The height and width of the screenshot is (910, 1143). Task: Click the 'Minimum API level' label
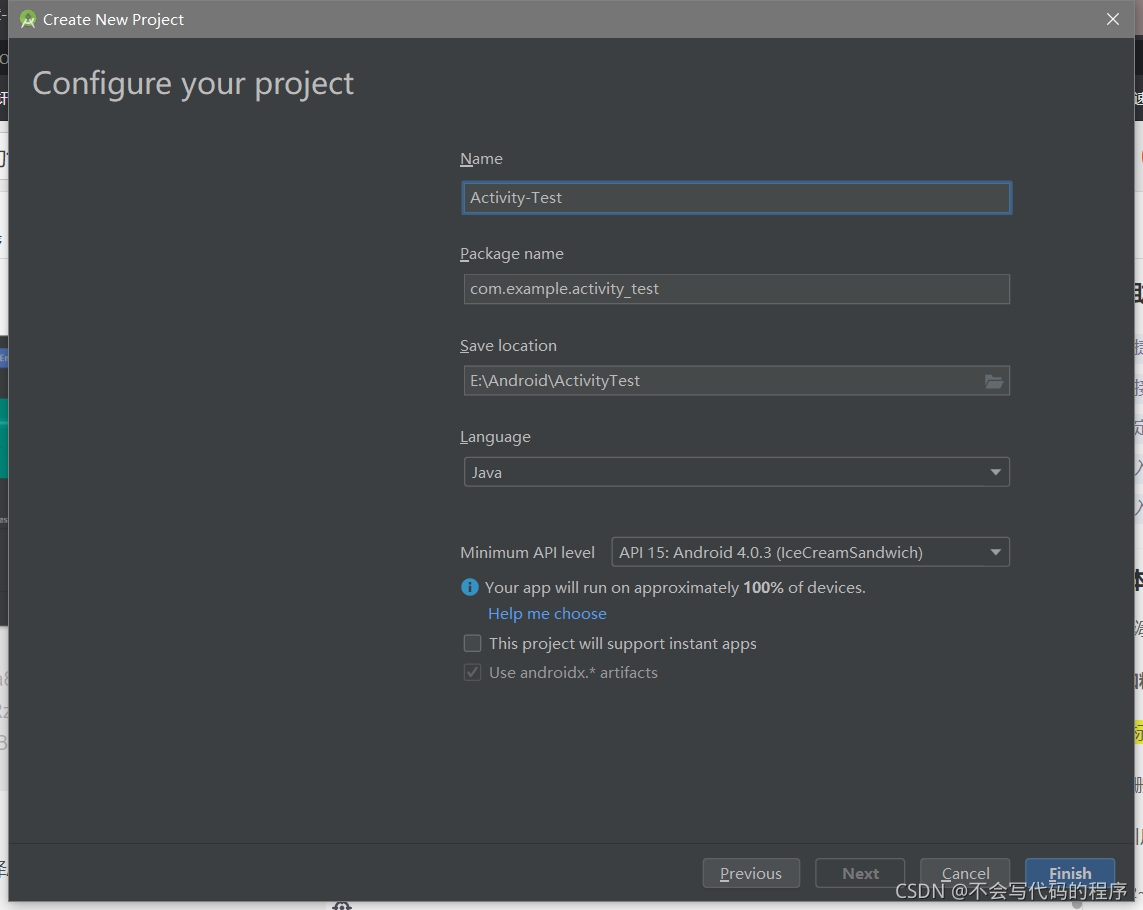tap(528, 553)
